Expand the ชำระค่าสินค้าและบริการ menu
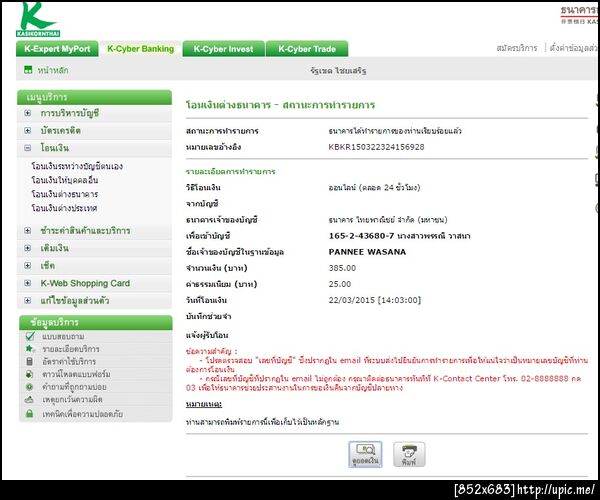Screen dimensions: 600x500 tap(28, 230)
